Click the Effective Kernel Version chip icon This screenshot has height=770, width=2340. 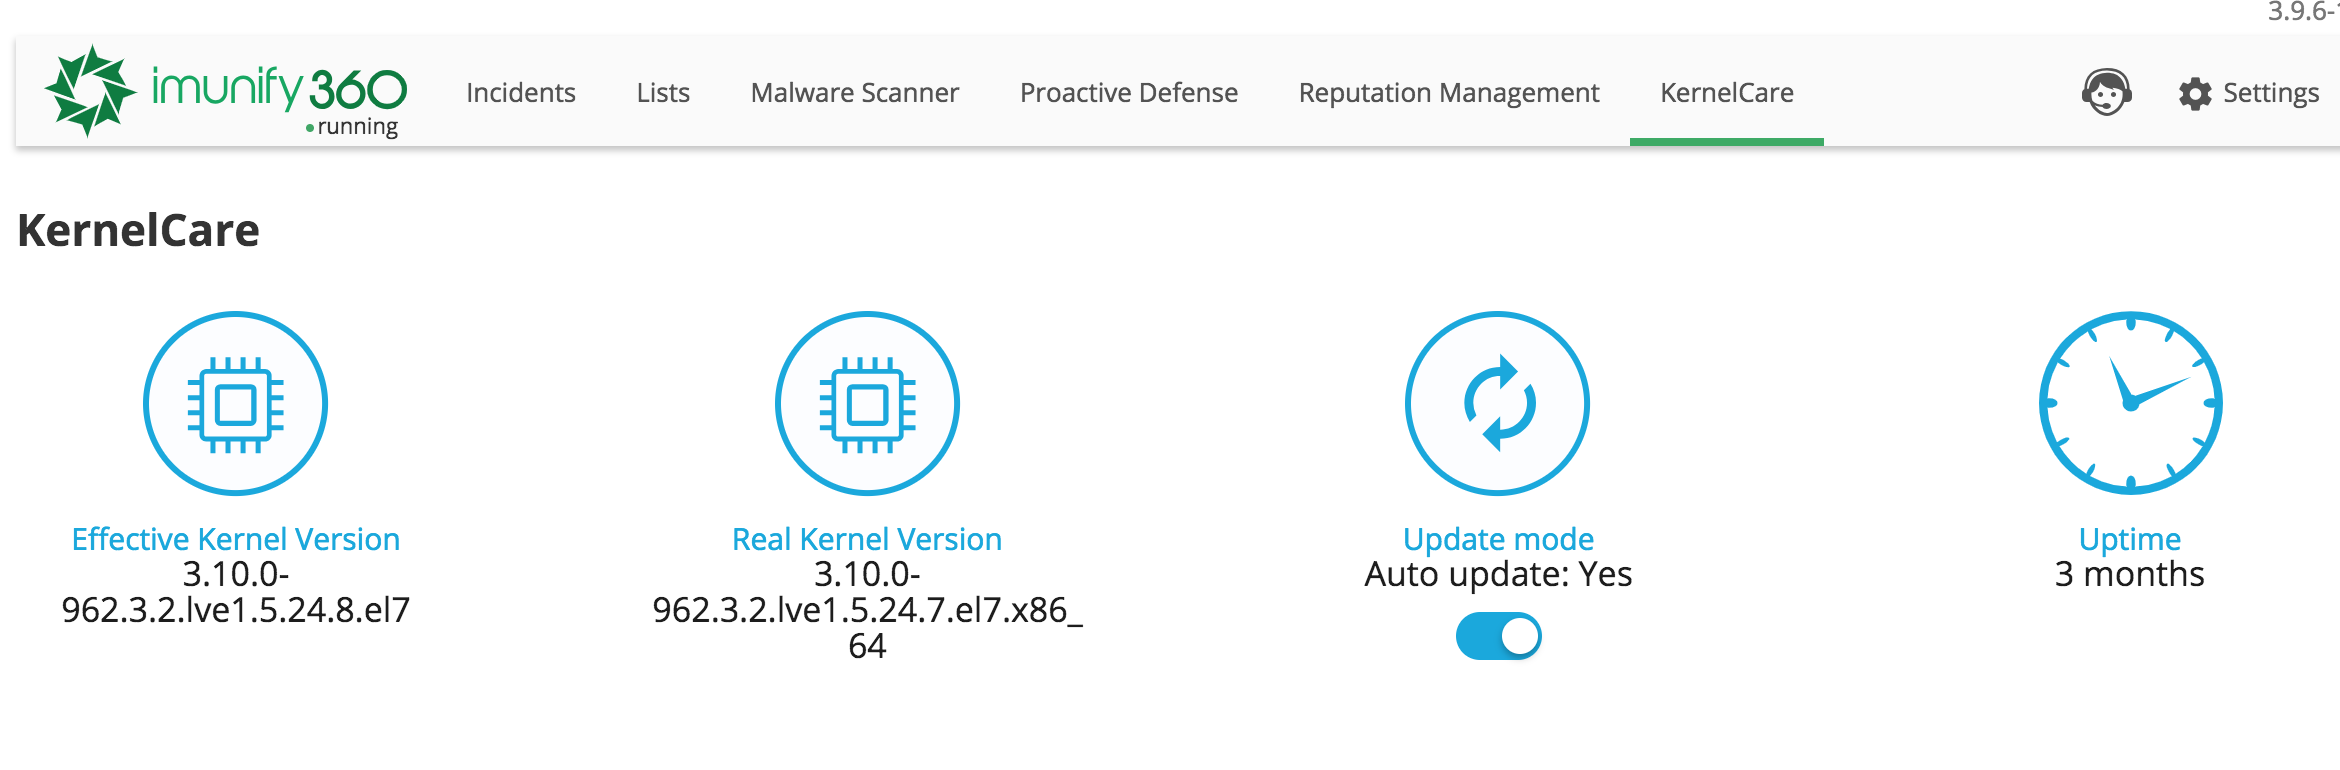pos(236,404)
